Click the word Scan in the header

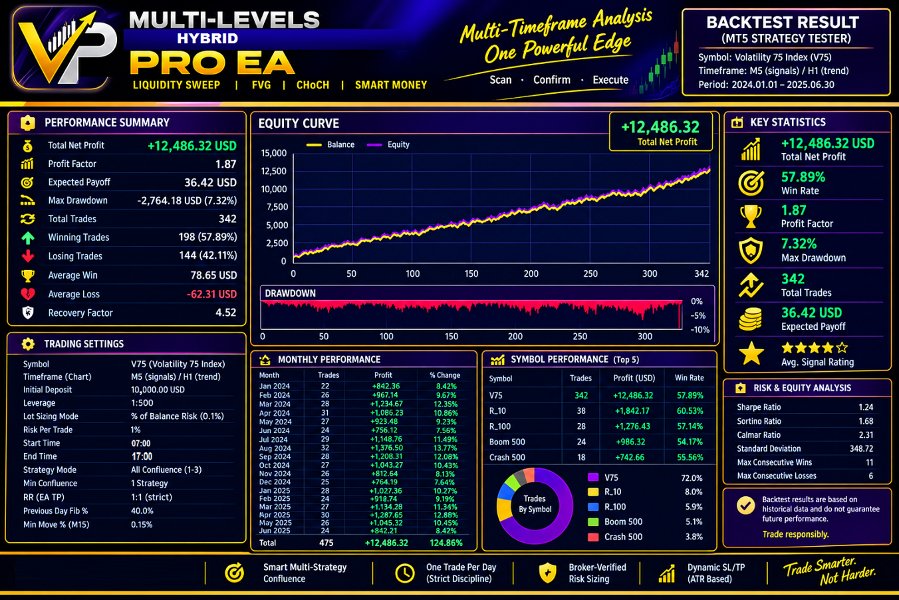coord(500,80)
